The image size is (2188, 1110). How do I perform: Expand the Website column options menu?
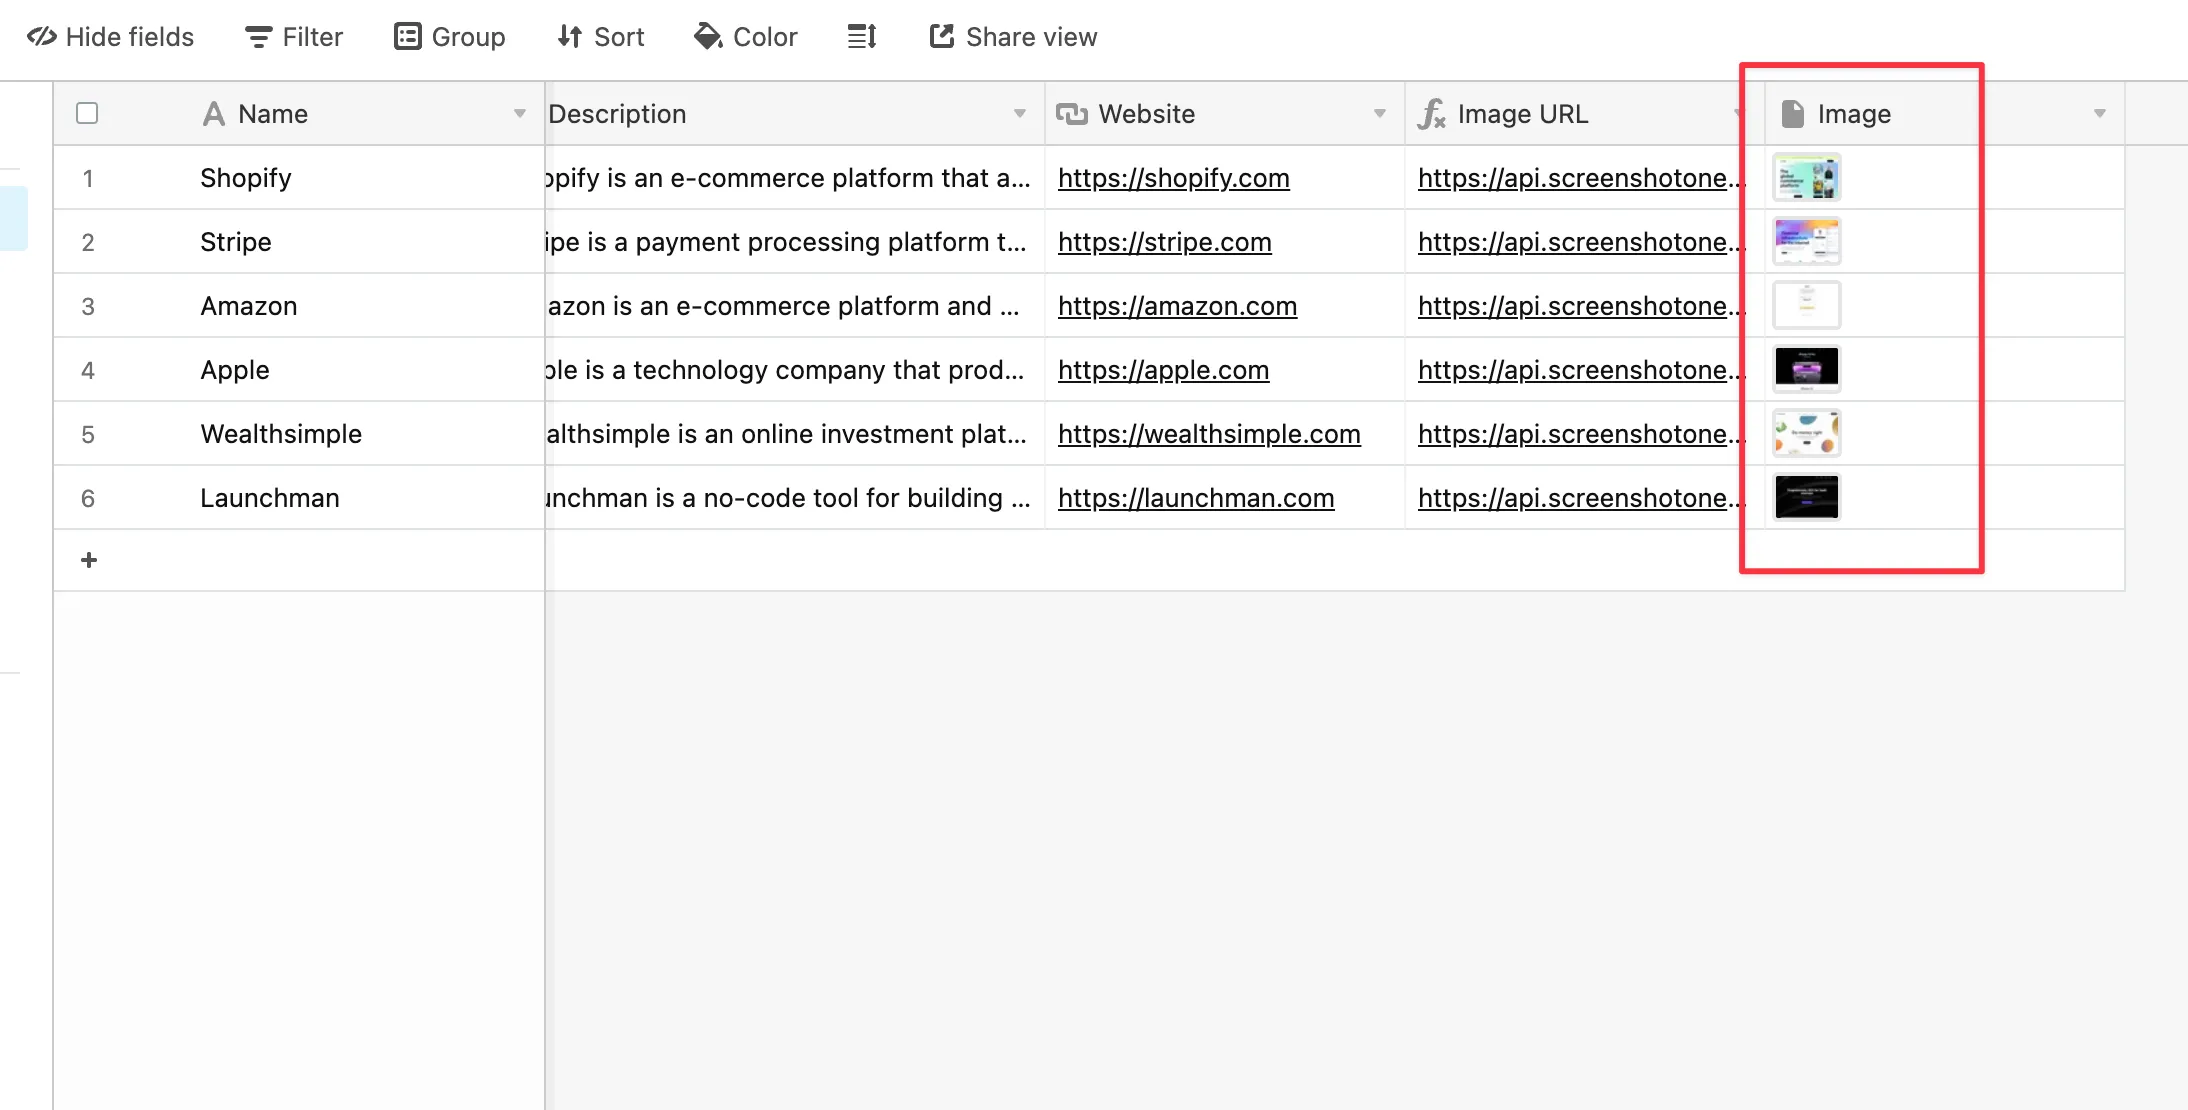click(x=1381, y=113)
